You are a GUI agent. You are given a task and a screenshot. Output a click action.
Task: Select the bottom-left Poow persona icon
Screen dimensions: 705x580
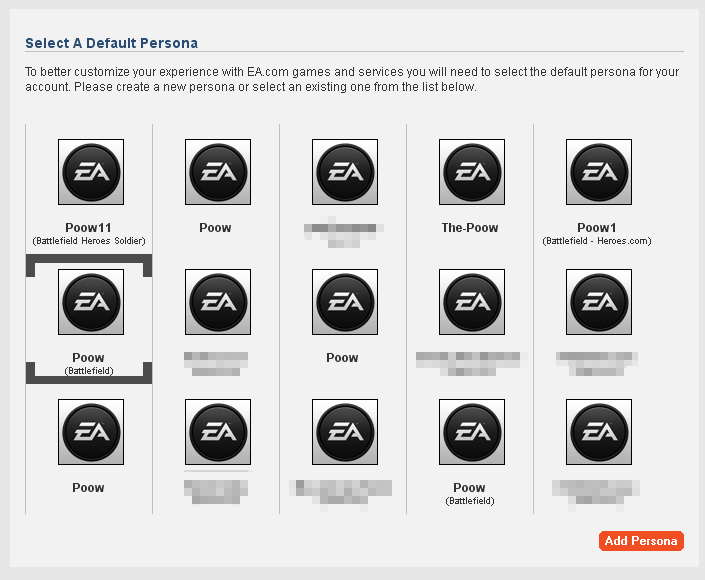(x=91, y=432)
